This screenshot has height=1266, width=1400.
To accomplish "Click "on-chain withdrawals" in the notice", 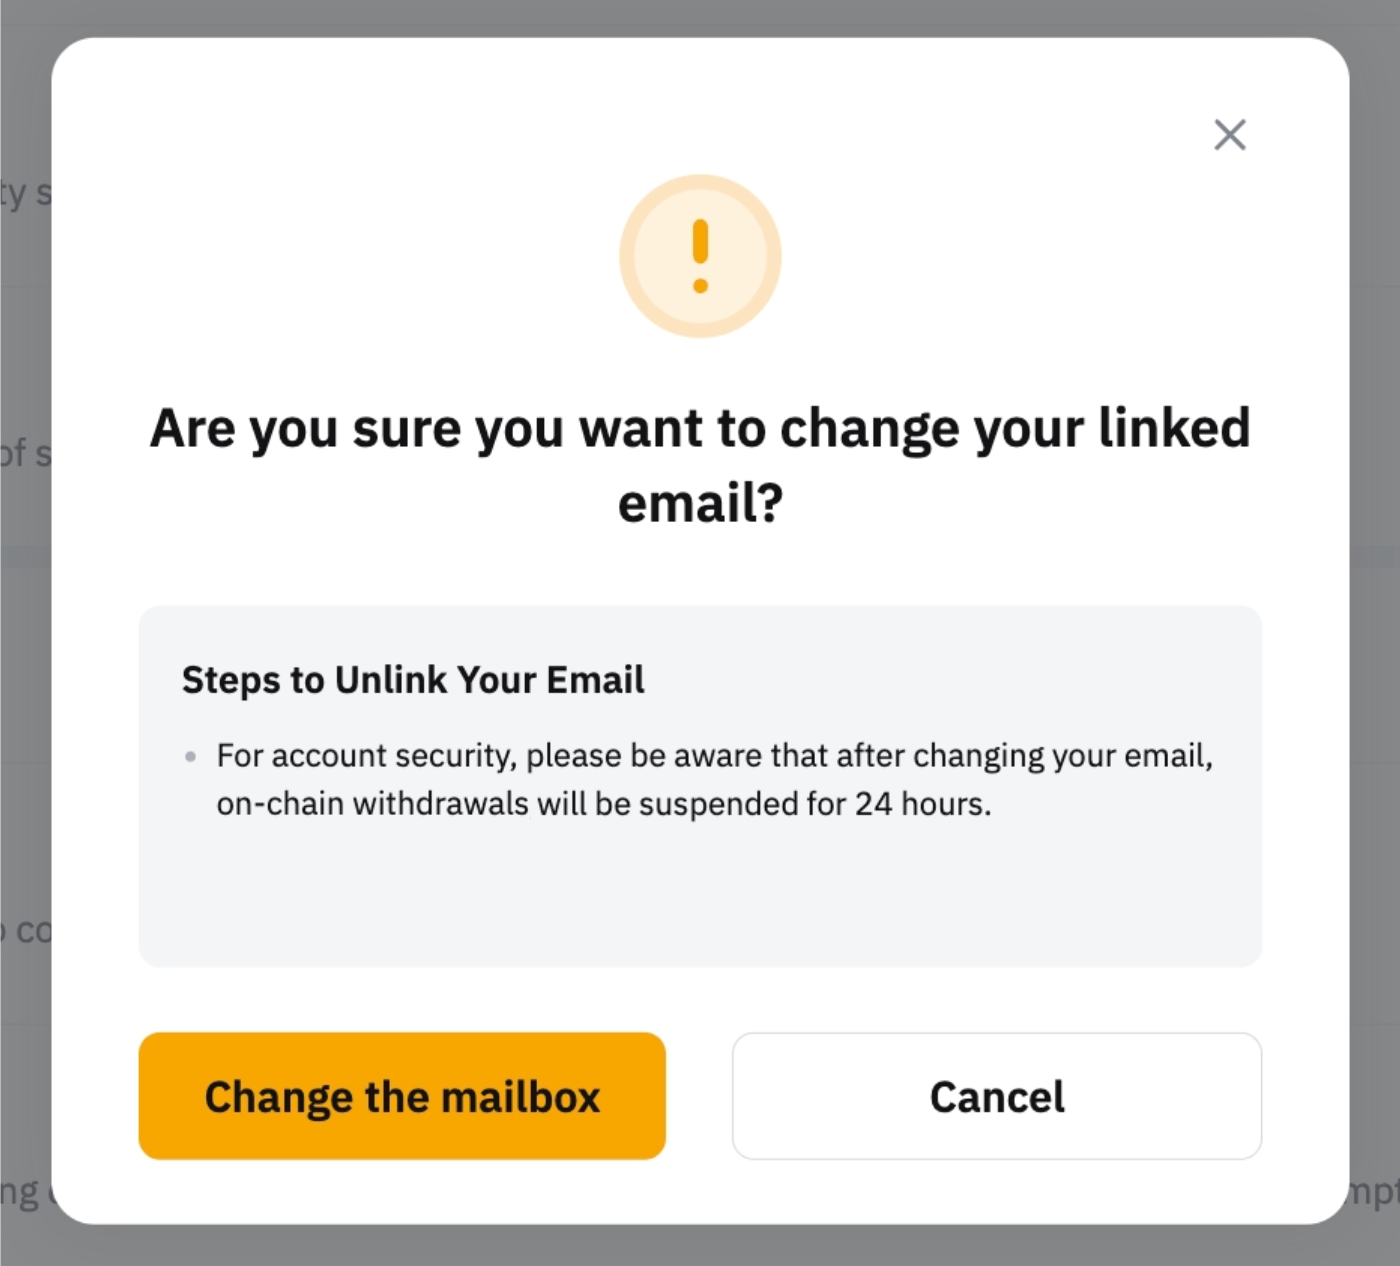I will (x=372, y=804).
